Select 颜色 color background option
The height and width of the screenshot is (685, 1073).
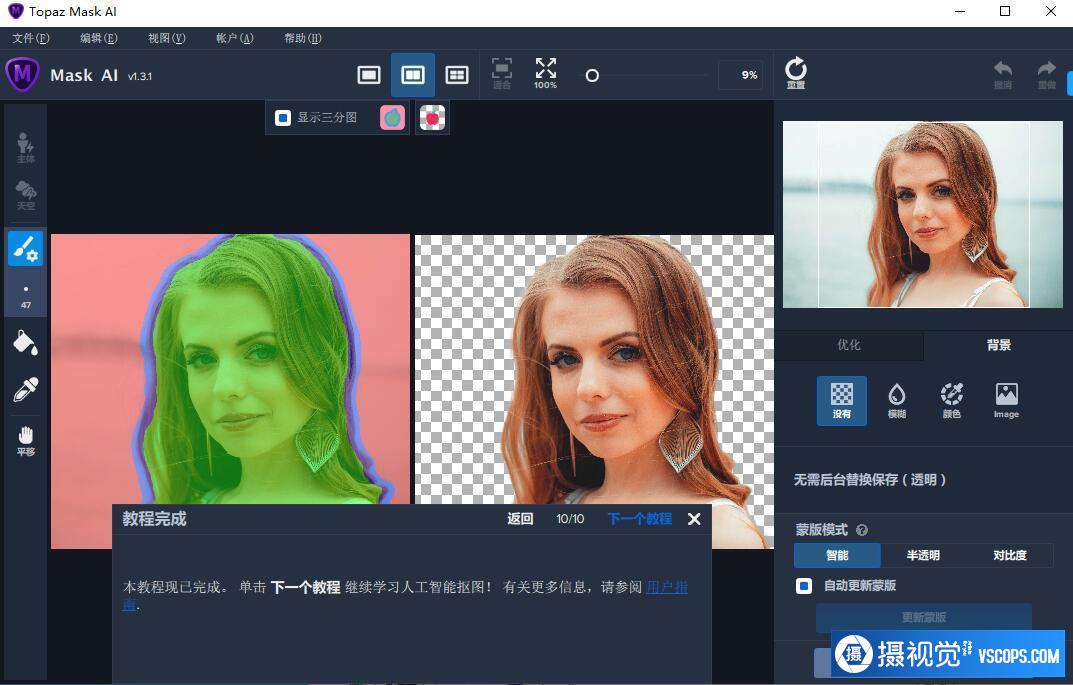(x=951, y=400)
